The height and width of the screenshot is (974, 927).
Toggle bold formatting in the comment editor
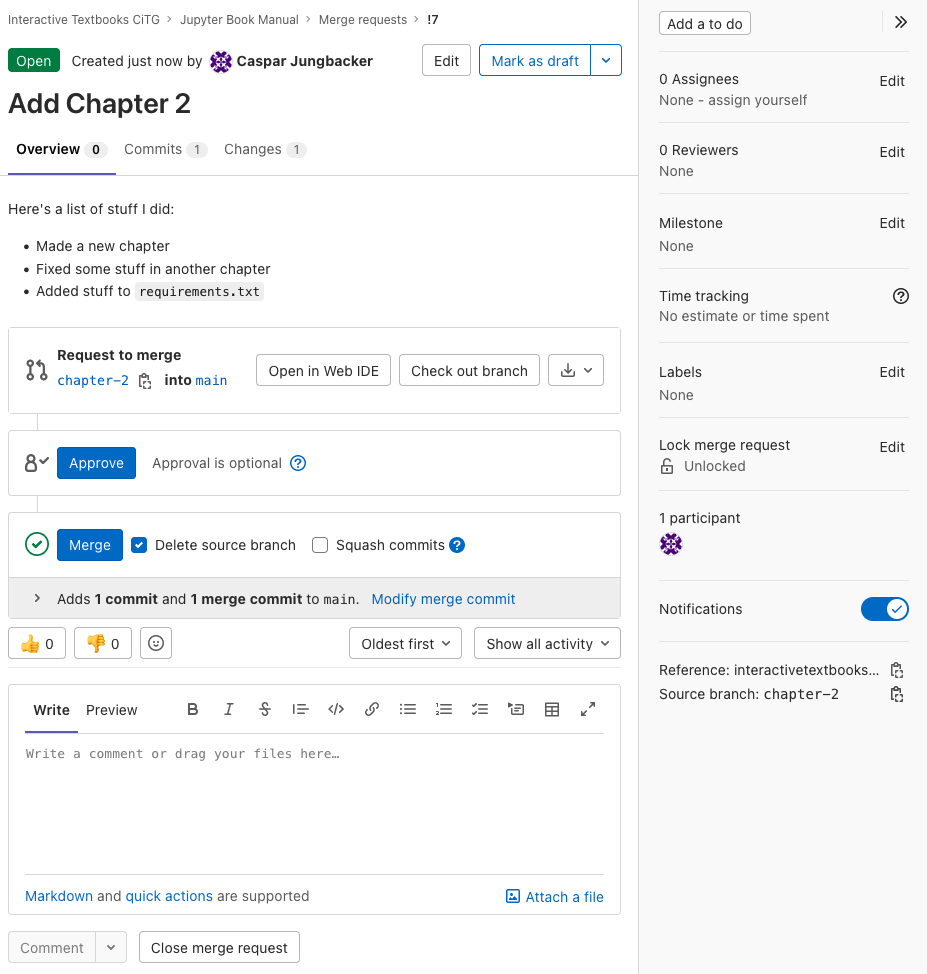click(x=192, y=709)
